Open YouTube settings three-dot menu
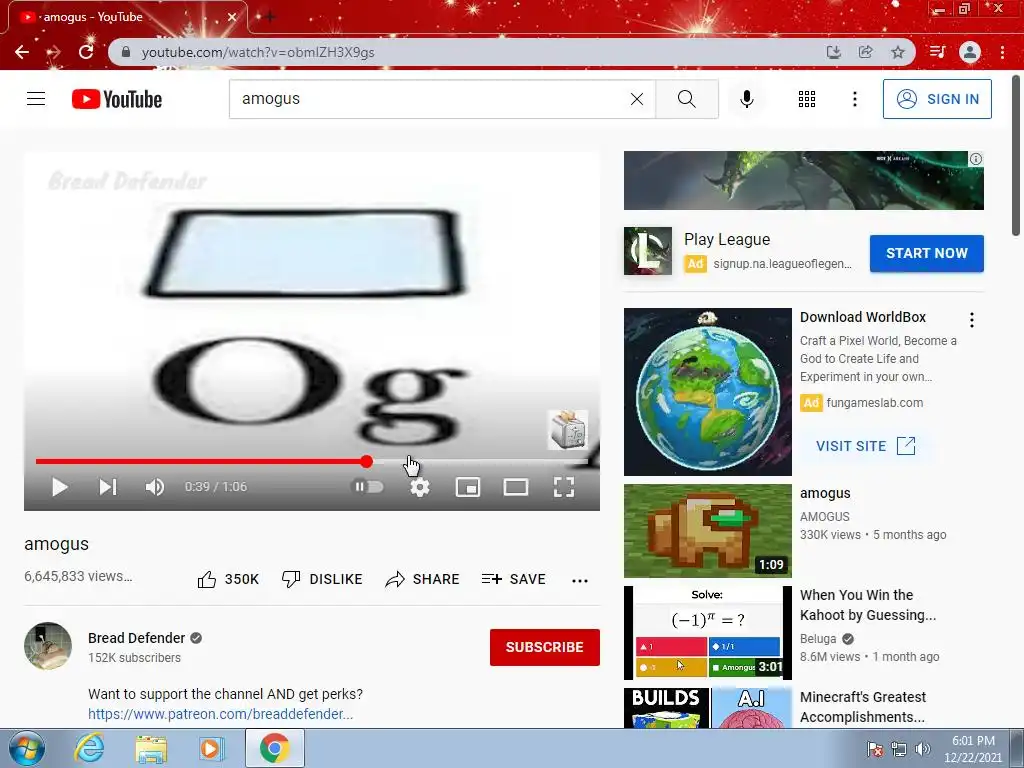The height and width of the screenshot is (768, 1024). point(854,99)
